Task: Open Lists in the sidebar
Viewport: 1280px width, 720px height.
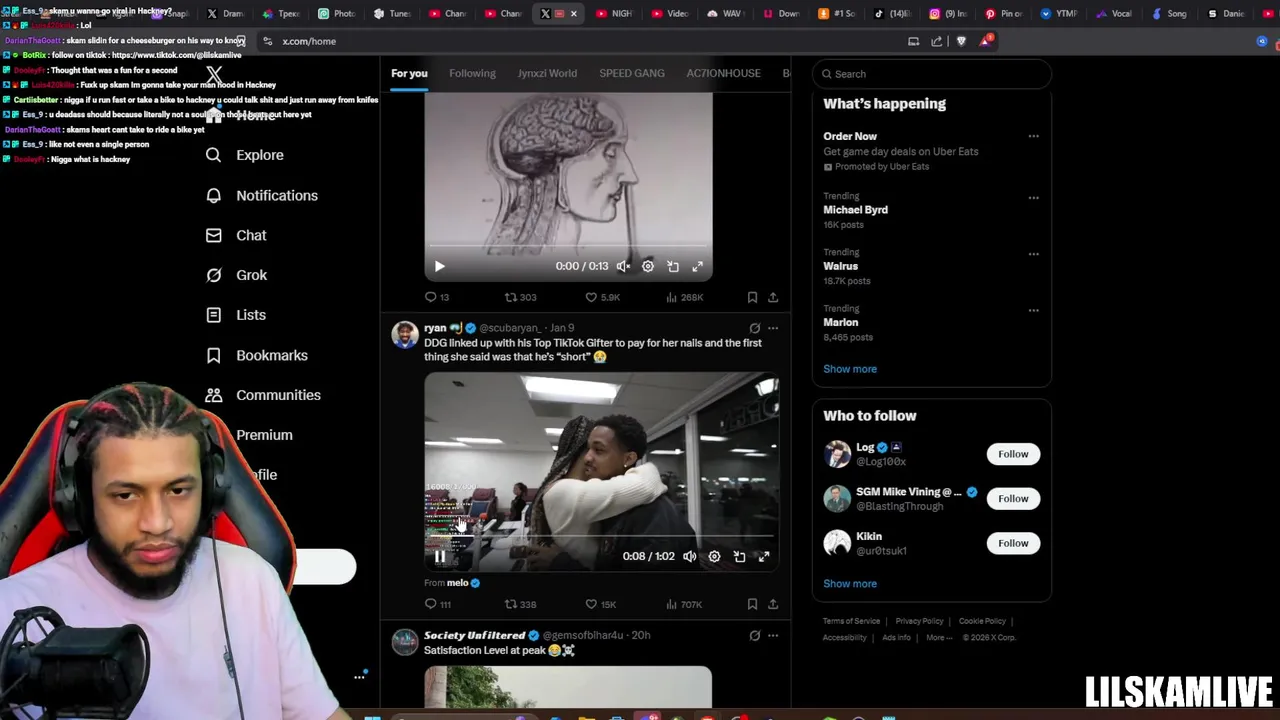Action: tap(236, 315)
